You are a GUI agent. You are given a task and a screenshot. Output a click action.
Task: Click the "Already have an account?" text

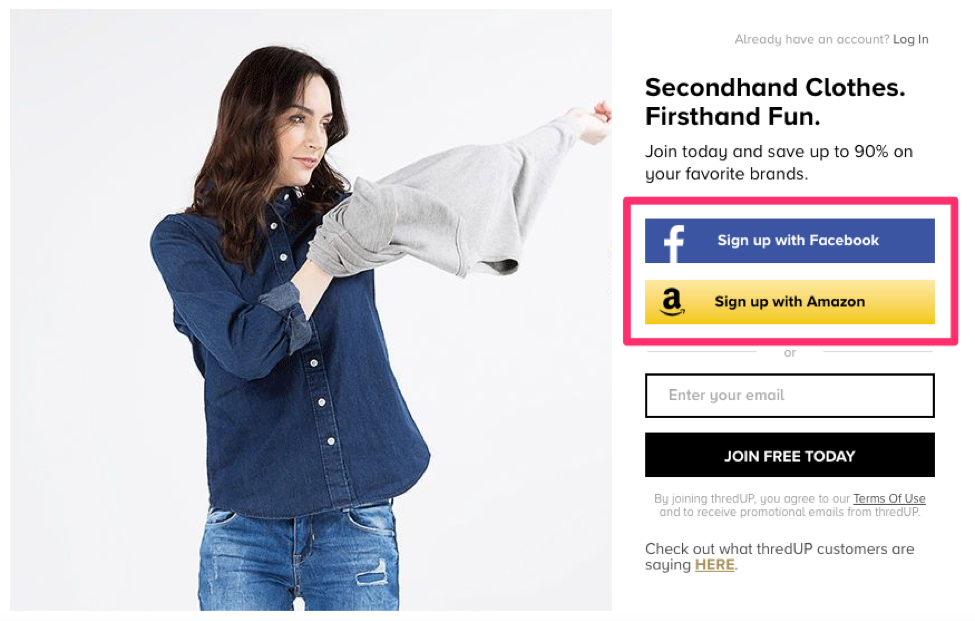[x=811, y=40]
